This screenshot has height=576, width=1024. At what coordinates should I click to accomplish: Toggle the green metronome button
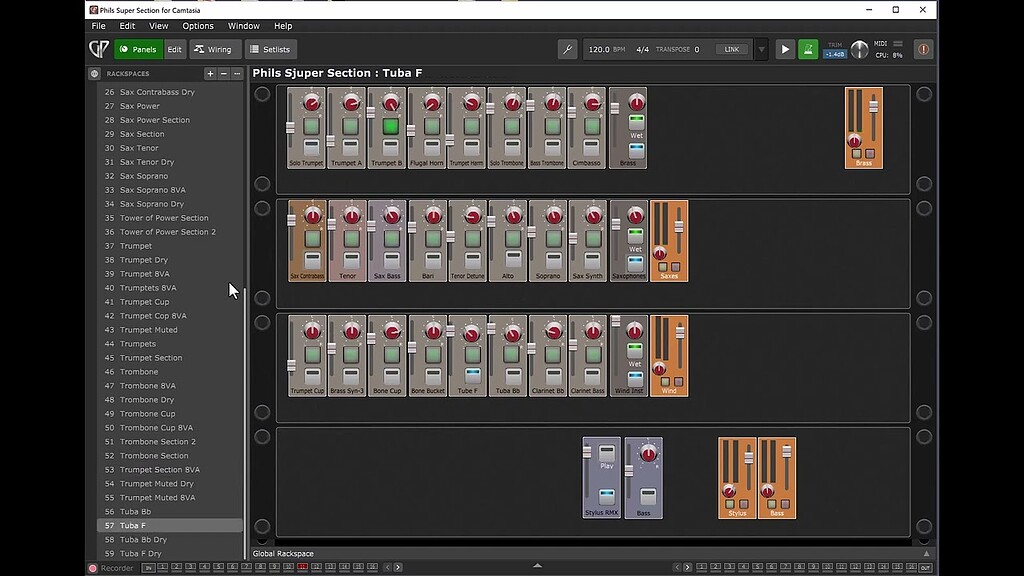pyautogui.click(x=808, y=49)
